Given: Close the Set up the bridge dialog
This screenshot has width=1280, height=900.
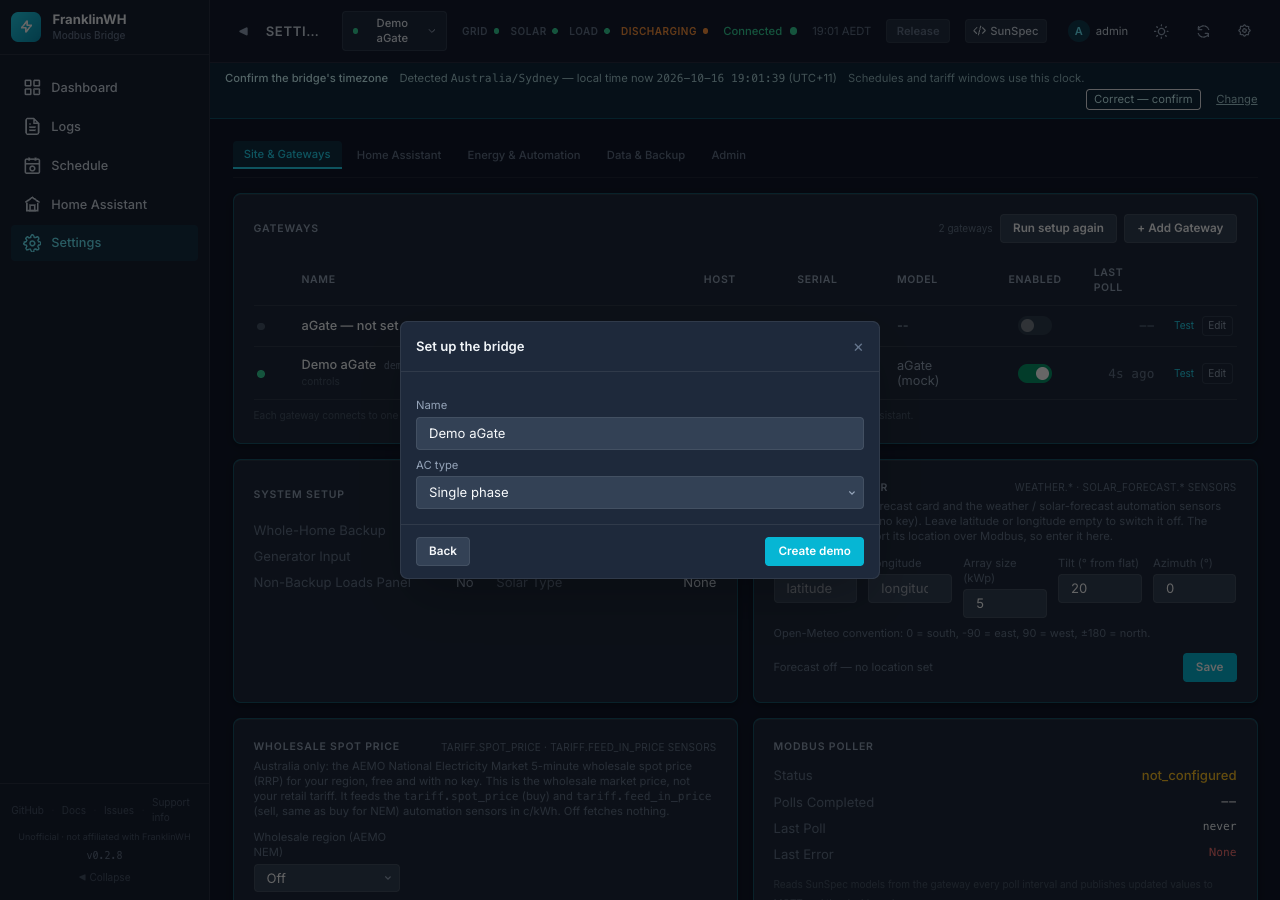Looking at the screenshot, I should point(858,347).
